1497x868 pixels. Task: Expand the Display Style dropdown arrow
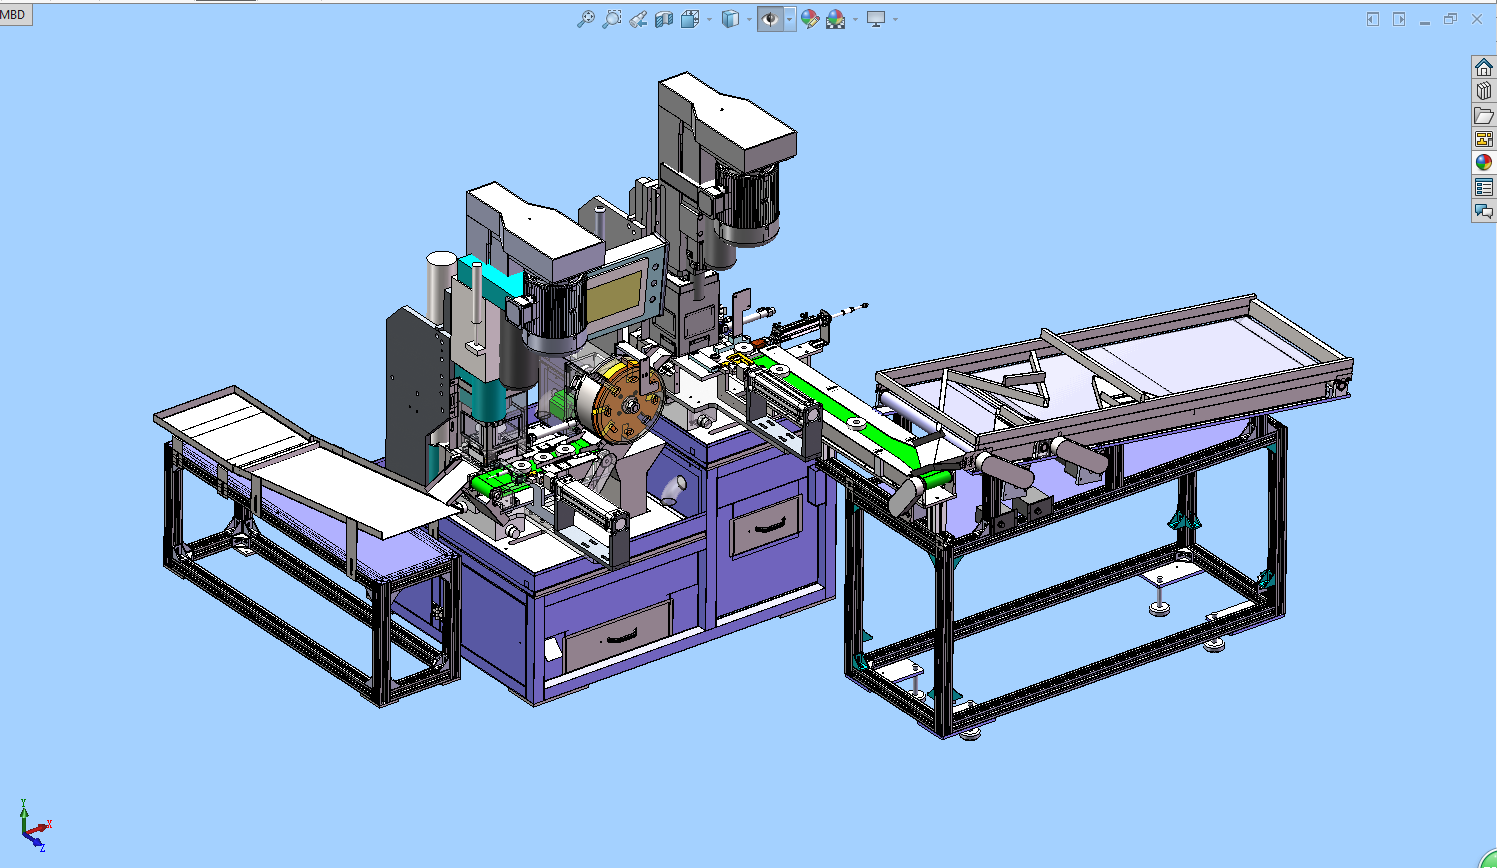pos(749,19)
